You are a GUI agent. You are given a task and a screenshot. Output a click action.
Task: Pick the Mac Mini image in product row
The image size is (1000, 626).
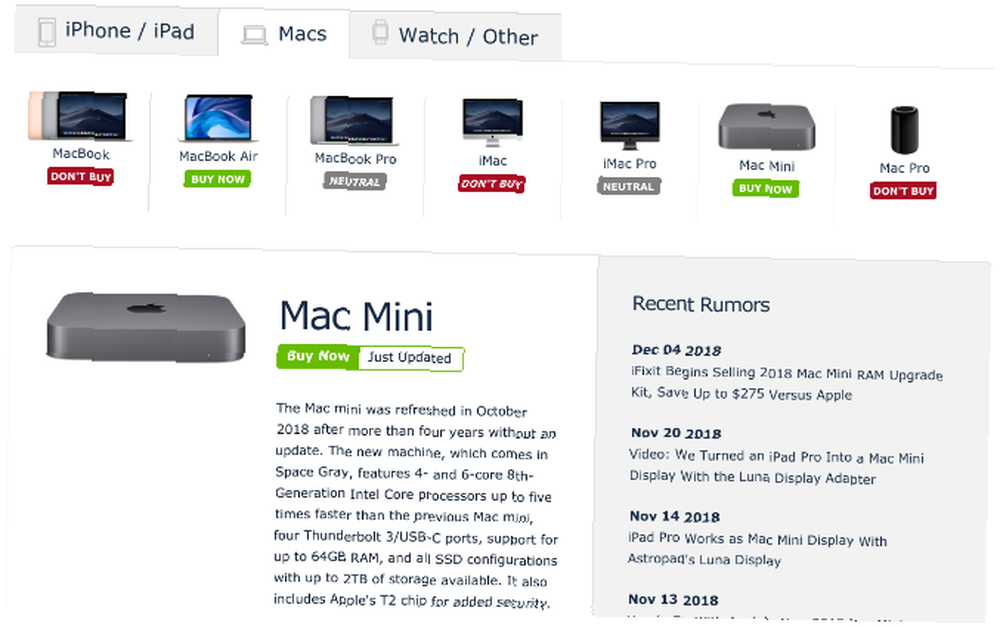(767, 127)
